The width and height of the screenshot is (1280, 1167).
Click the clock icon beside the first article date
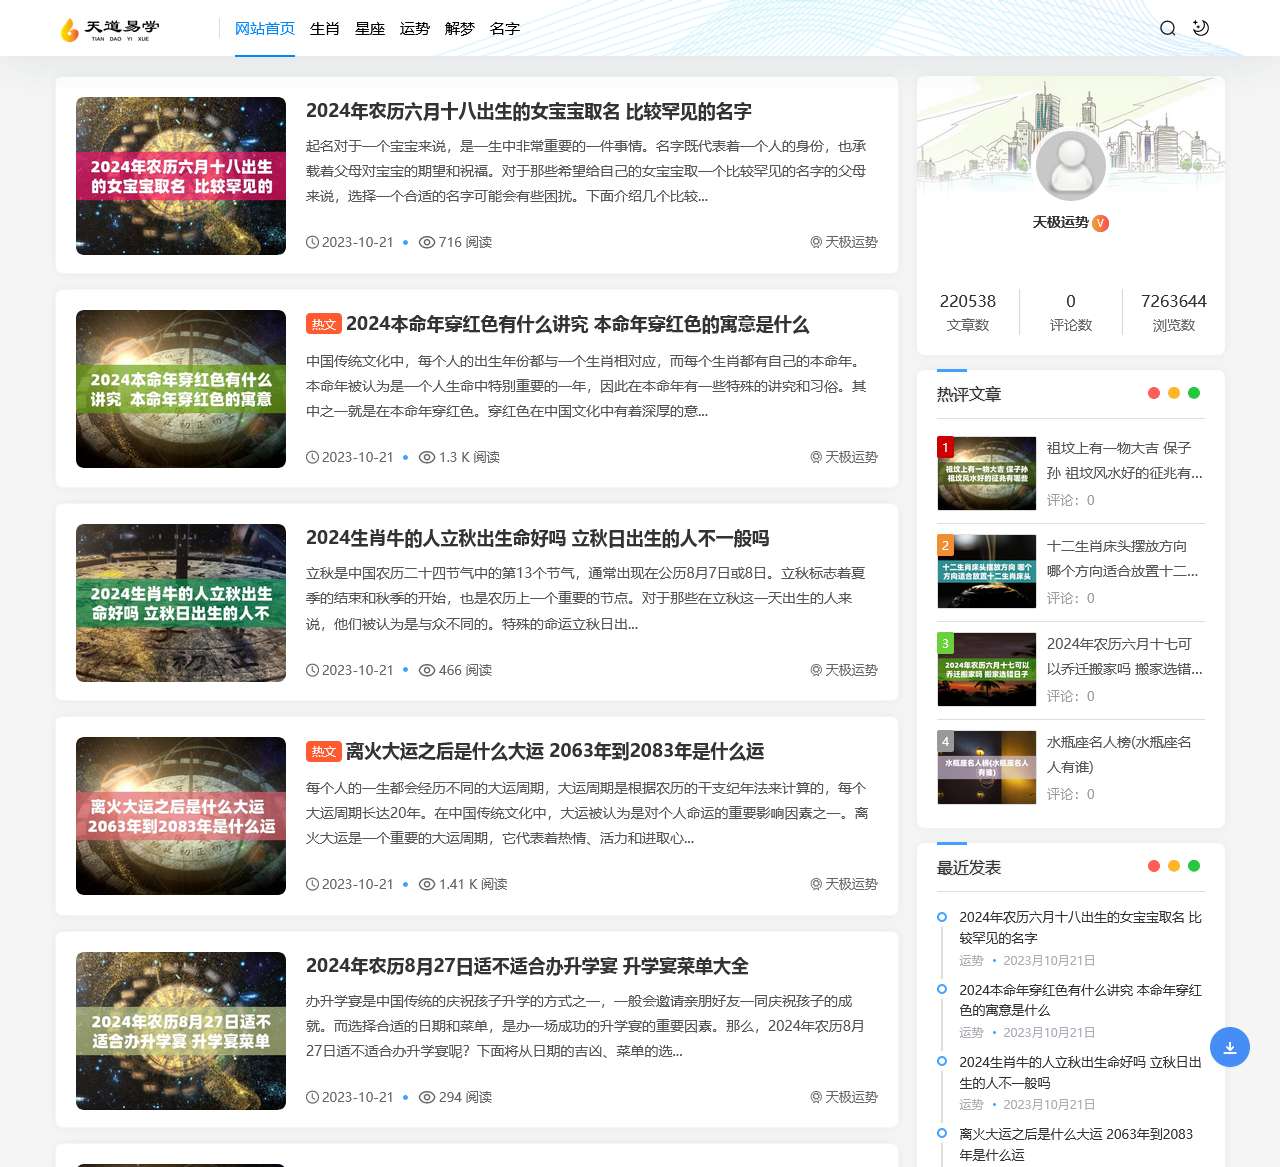click(x=312, y=242)
